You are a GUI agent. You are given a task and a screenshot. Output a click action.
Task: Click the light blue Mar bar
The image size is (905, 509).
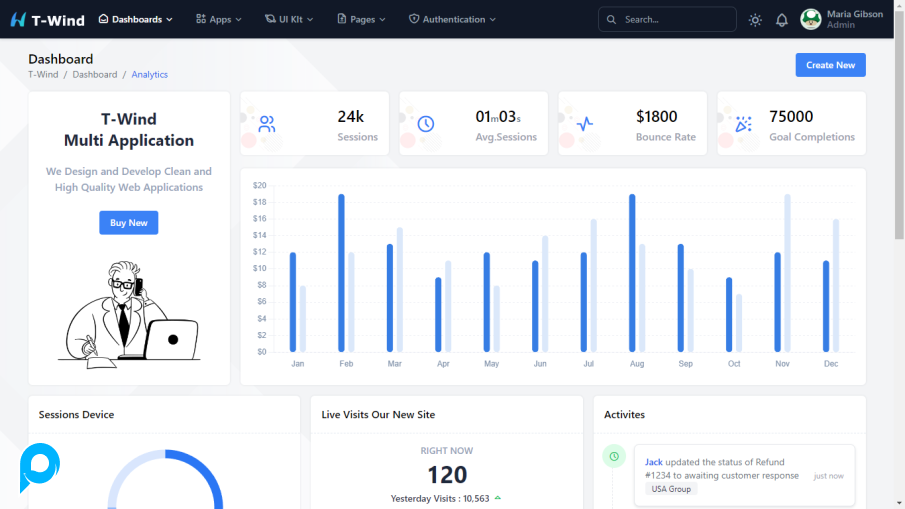click(x=400, y=290)
